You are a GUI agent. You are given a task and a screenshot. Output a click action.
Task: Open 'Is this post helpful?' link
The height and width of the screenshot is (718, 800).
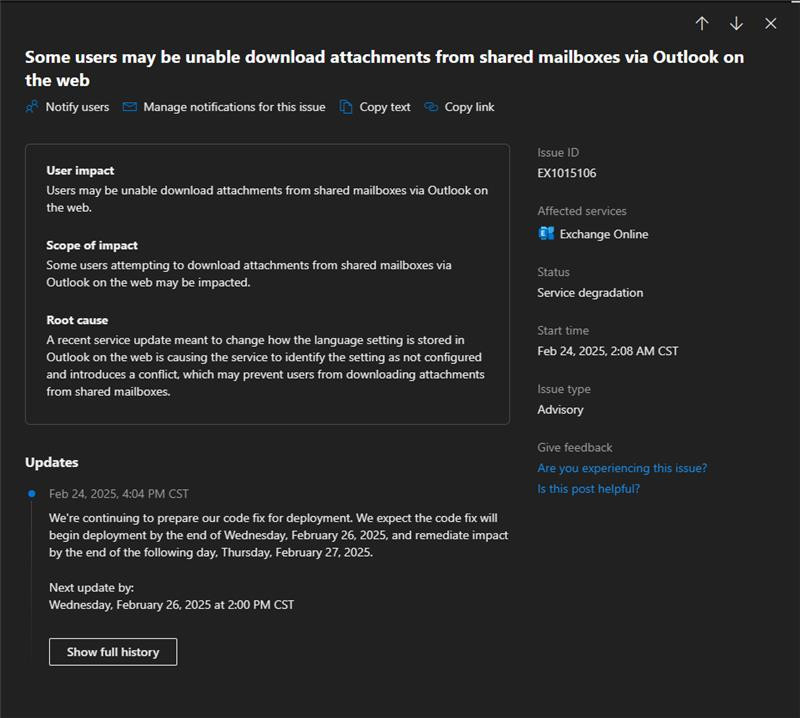click(x=588, y=489)
